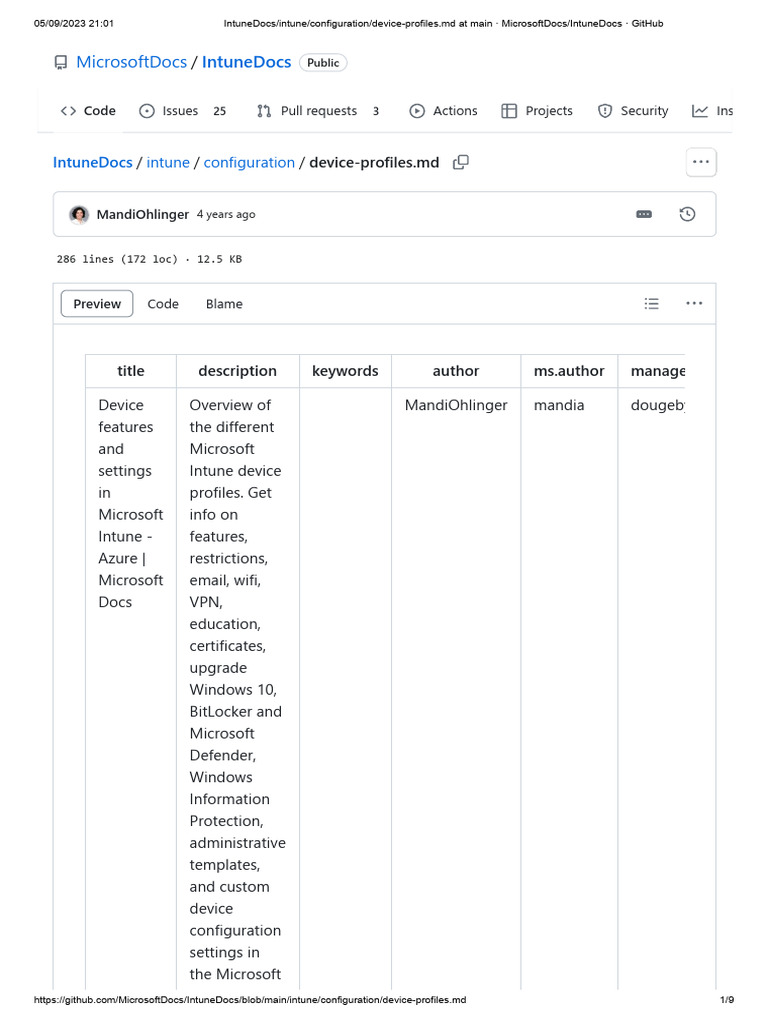Switch to the Code view
This screenshot has width=768, height=1024.
point(163,304)
